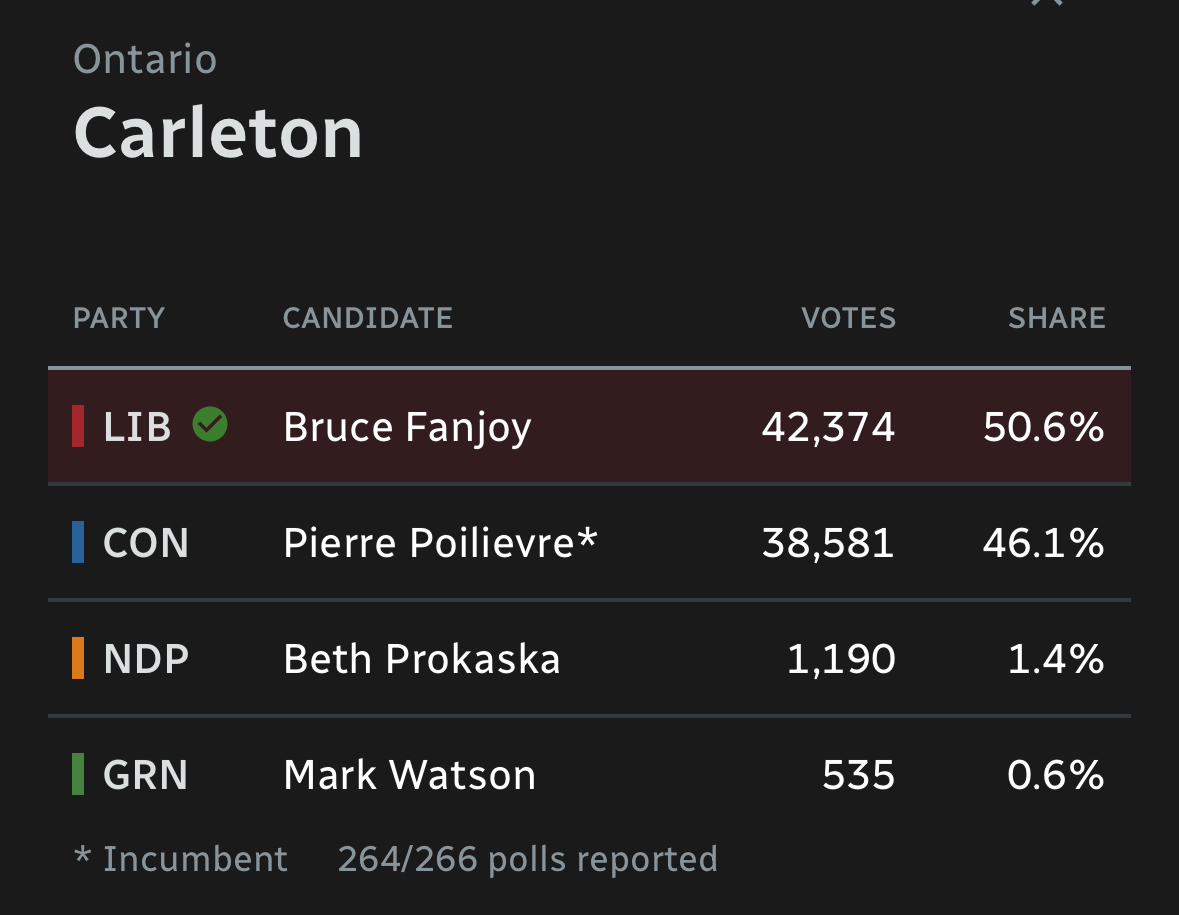Select candidate Bruce Fanjoy
Screen dimensions: 1179x915
(x=407, y=427)
